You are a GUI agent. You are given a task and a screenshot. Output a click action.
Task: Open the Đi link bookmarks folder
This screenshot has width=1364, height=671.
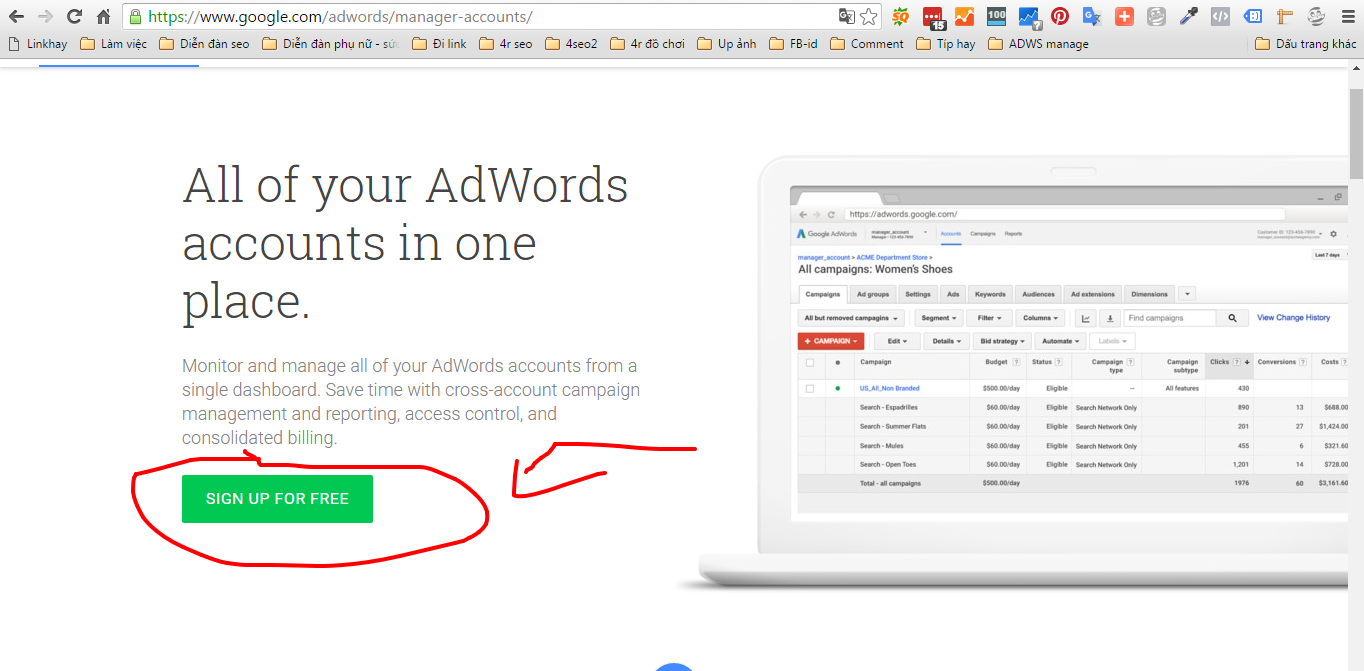pos(438,44)
